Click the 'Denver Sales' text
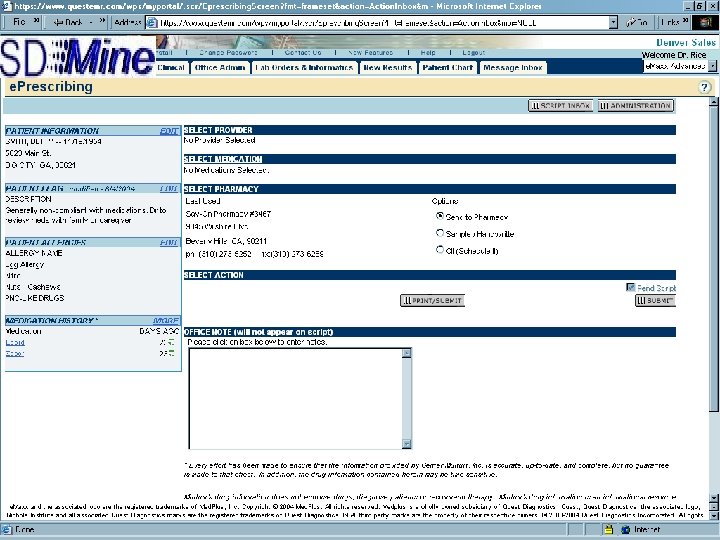720x540 pixels. (x=686, y=43)
